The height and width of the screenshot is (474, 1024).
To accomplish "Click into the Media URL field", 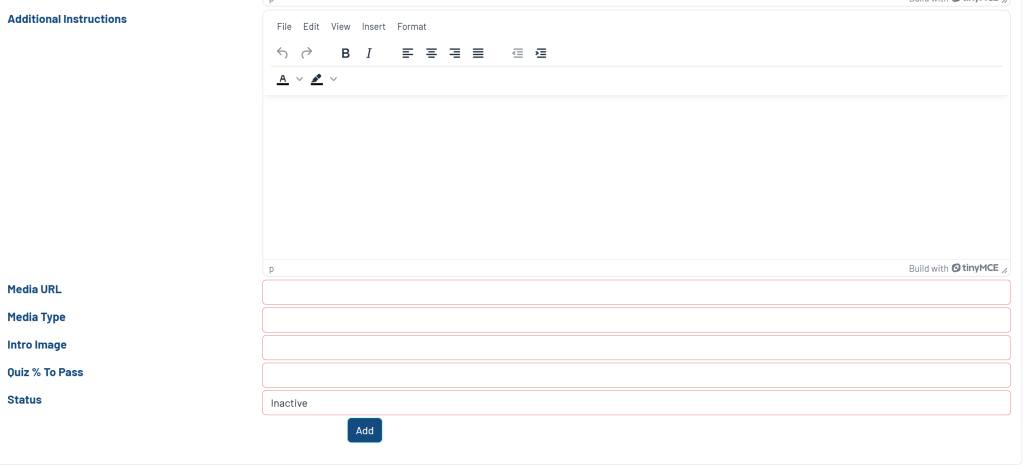I will click(636, 292).
